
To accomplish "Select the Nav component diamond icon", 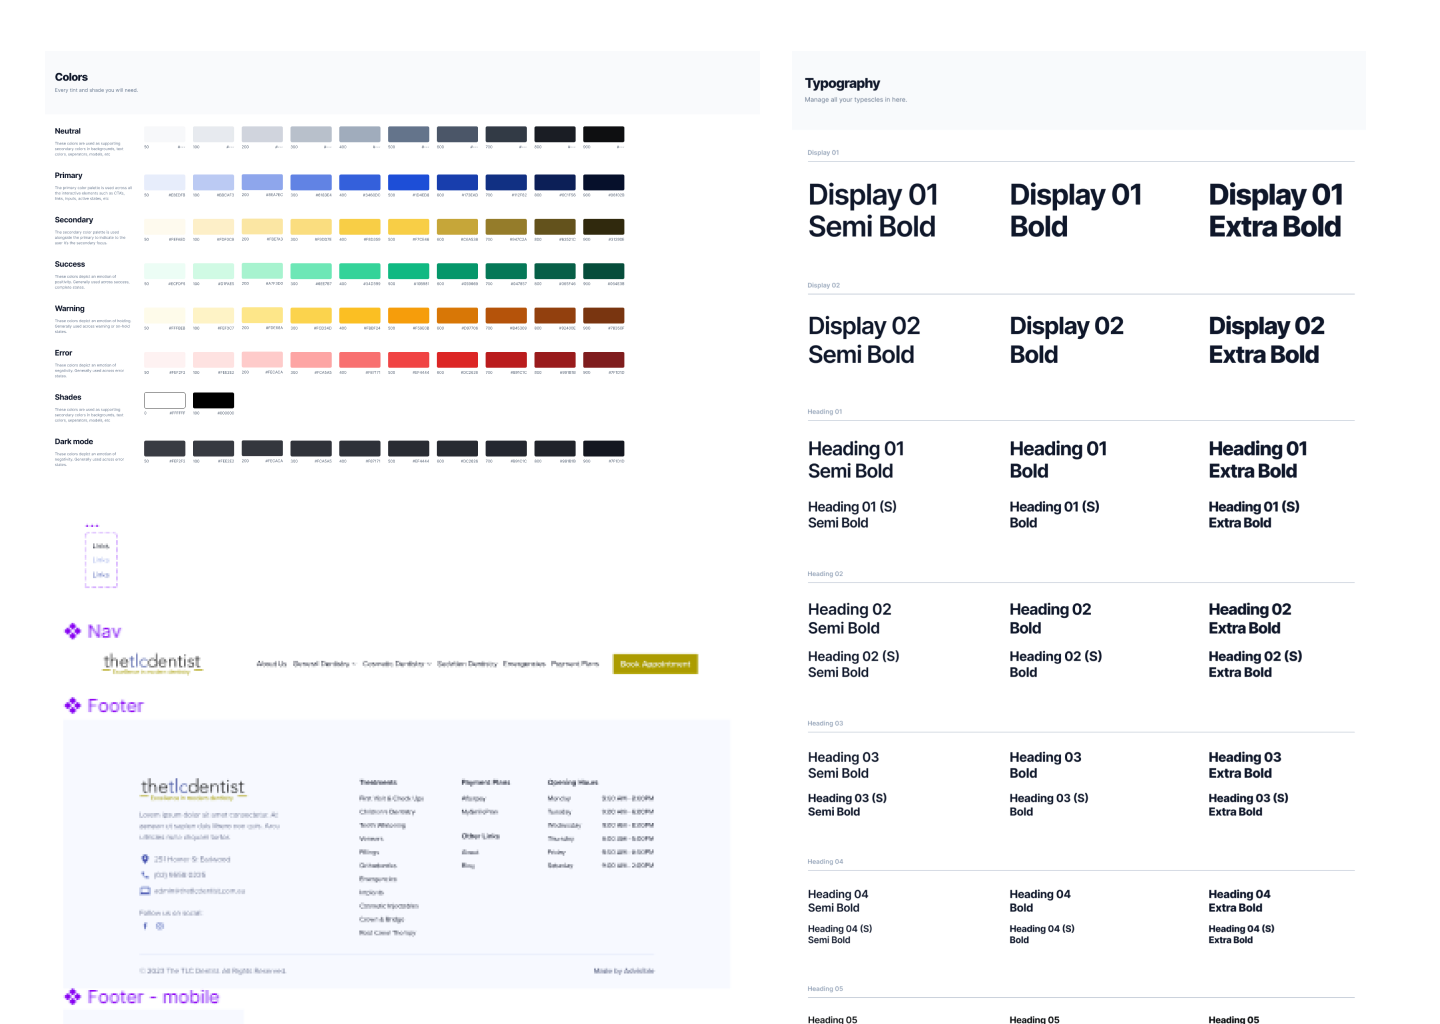I will tap(72, 631).
